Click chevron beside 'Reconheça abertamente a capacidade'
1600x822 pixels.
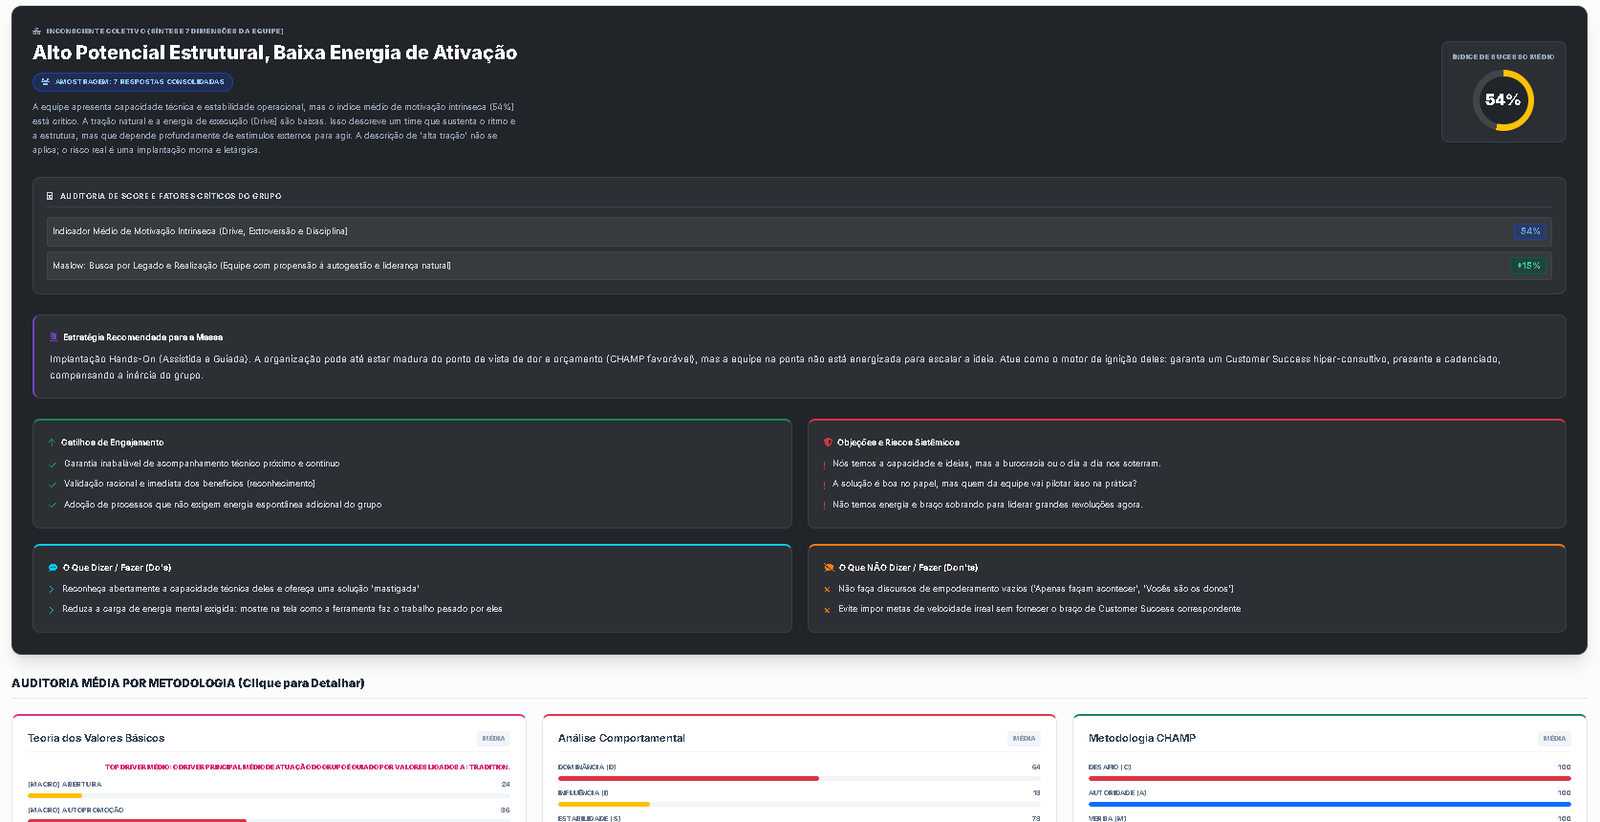point(52,589)
